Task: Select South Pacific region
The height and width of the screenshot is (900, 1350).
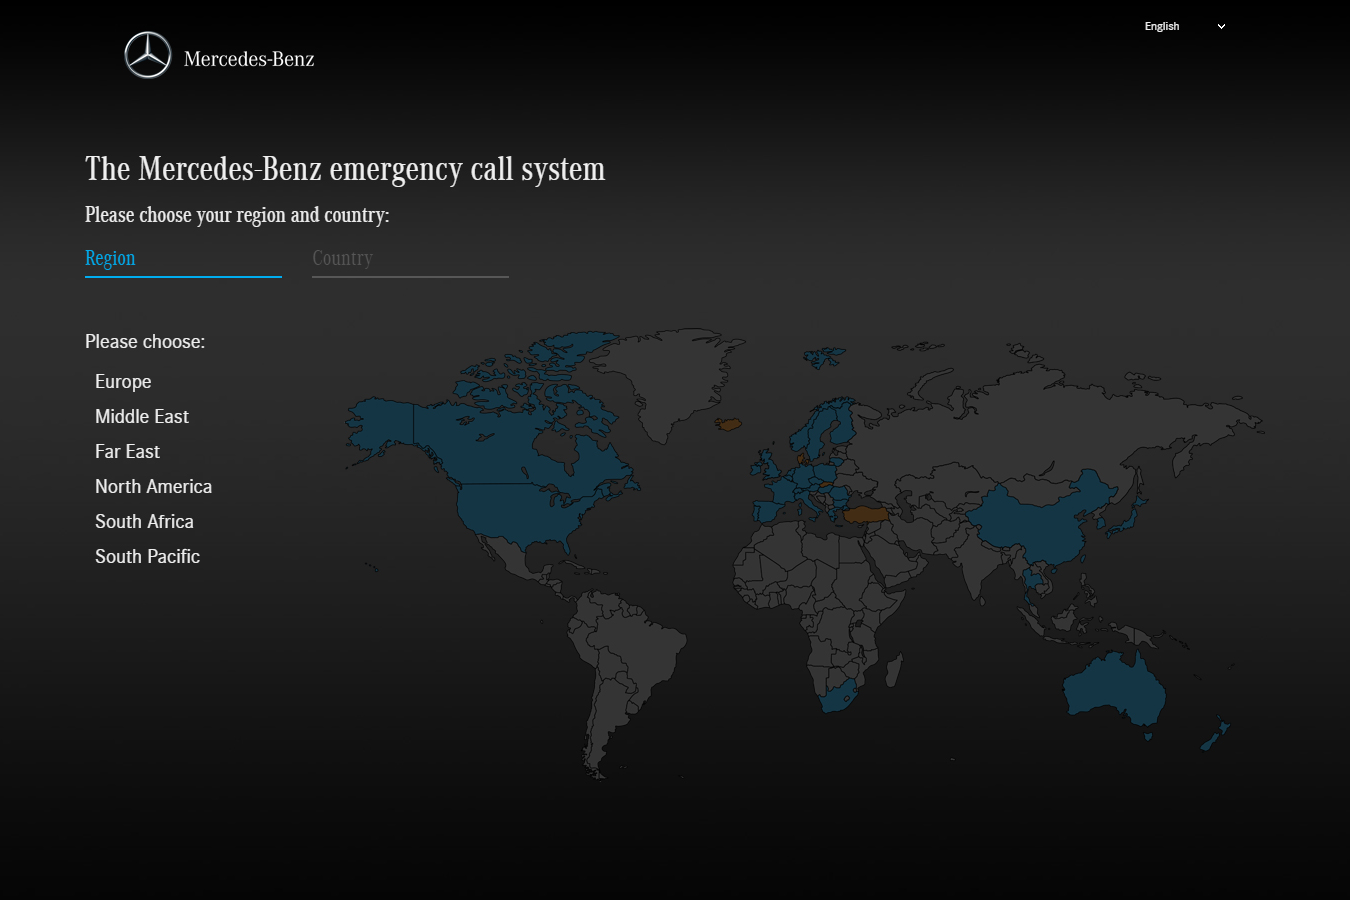Action: pyautogui.click(x=147, y=557)
